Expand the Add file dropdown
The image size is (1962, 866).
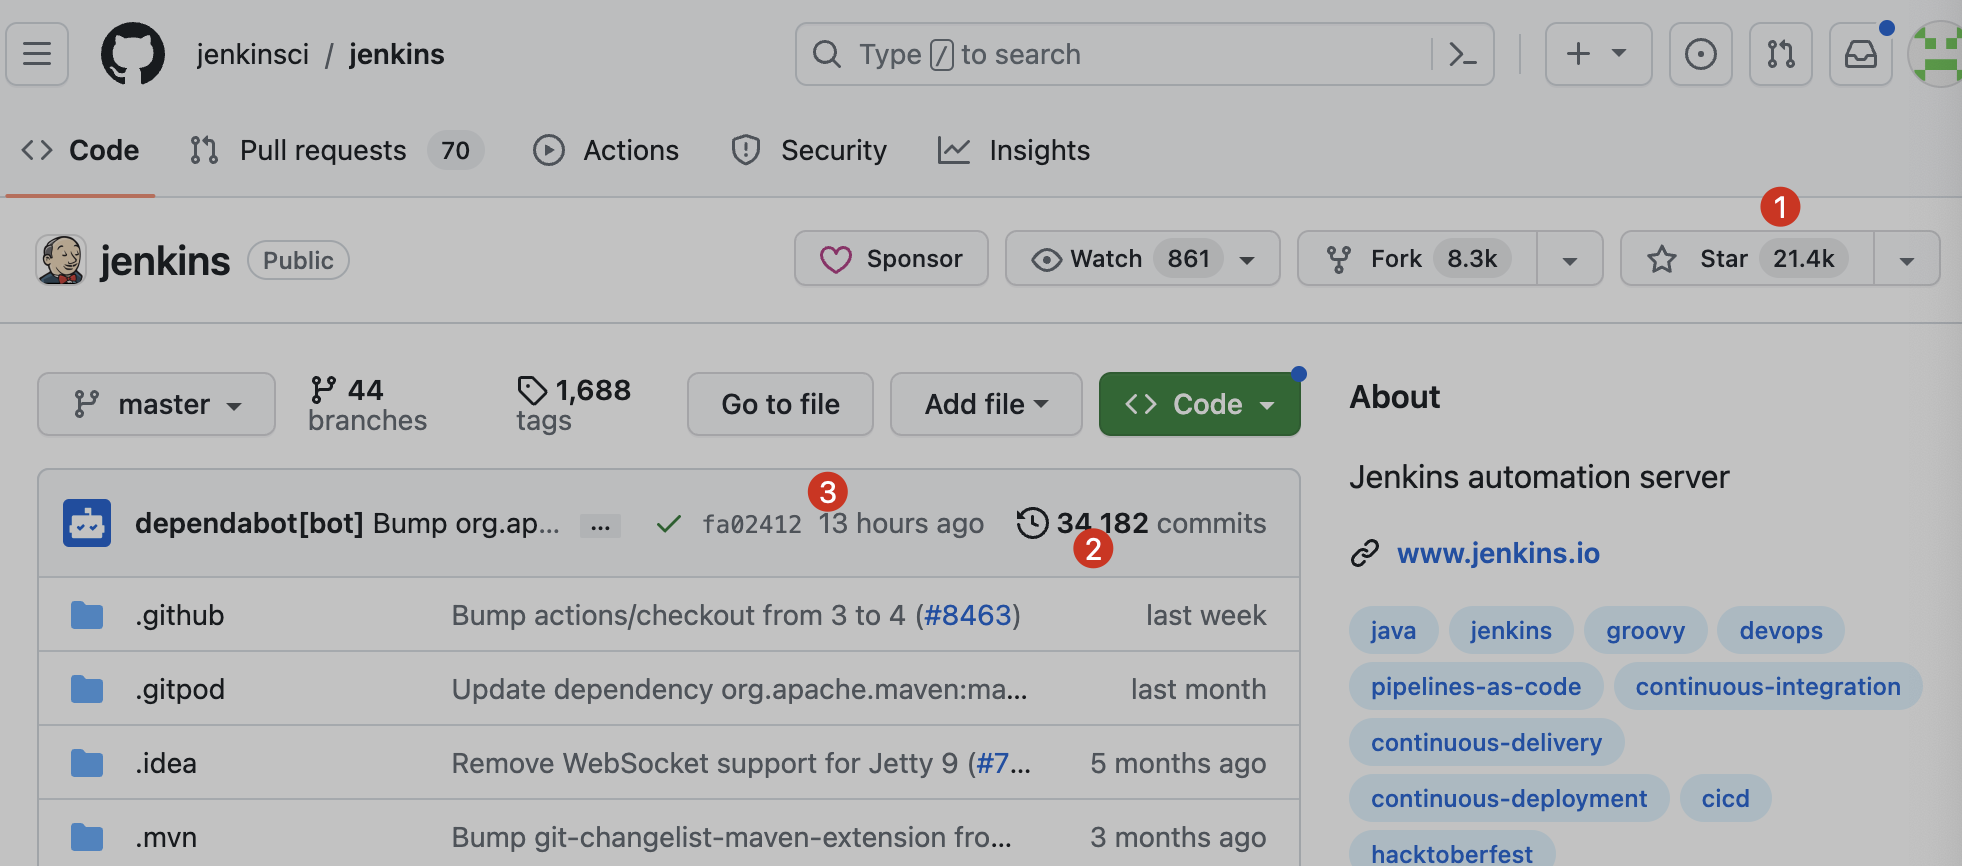click(985, 404)
